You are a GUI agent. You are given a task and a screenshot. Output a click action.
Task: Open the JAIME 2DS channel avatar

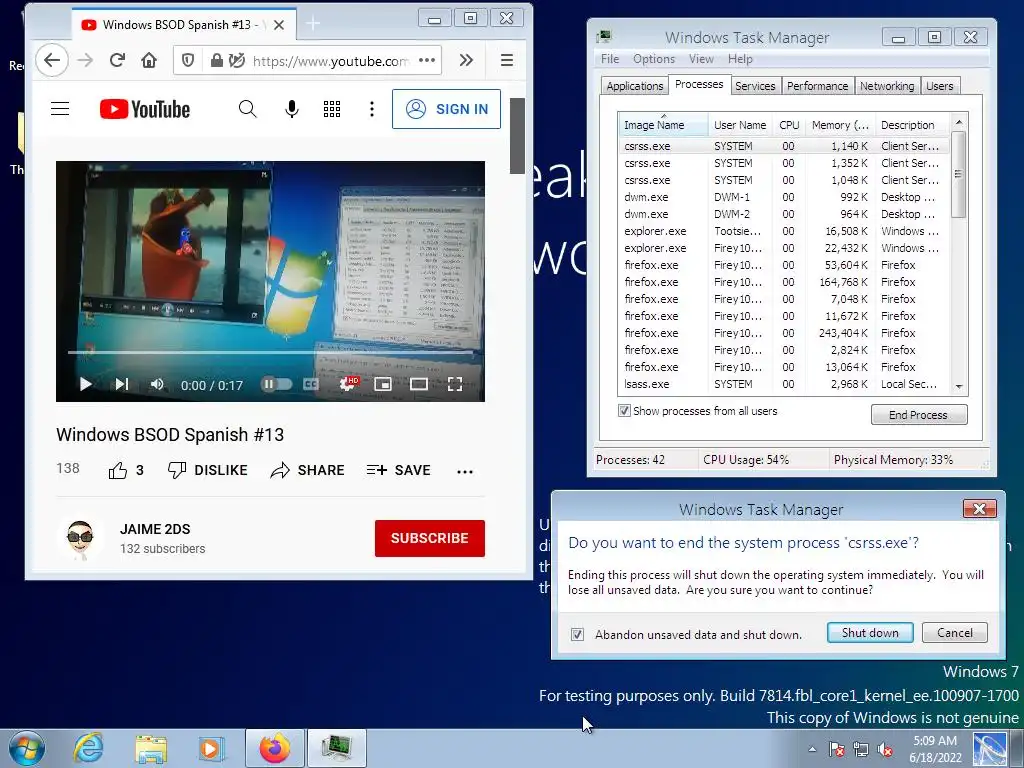click(80, 539)
